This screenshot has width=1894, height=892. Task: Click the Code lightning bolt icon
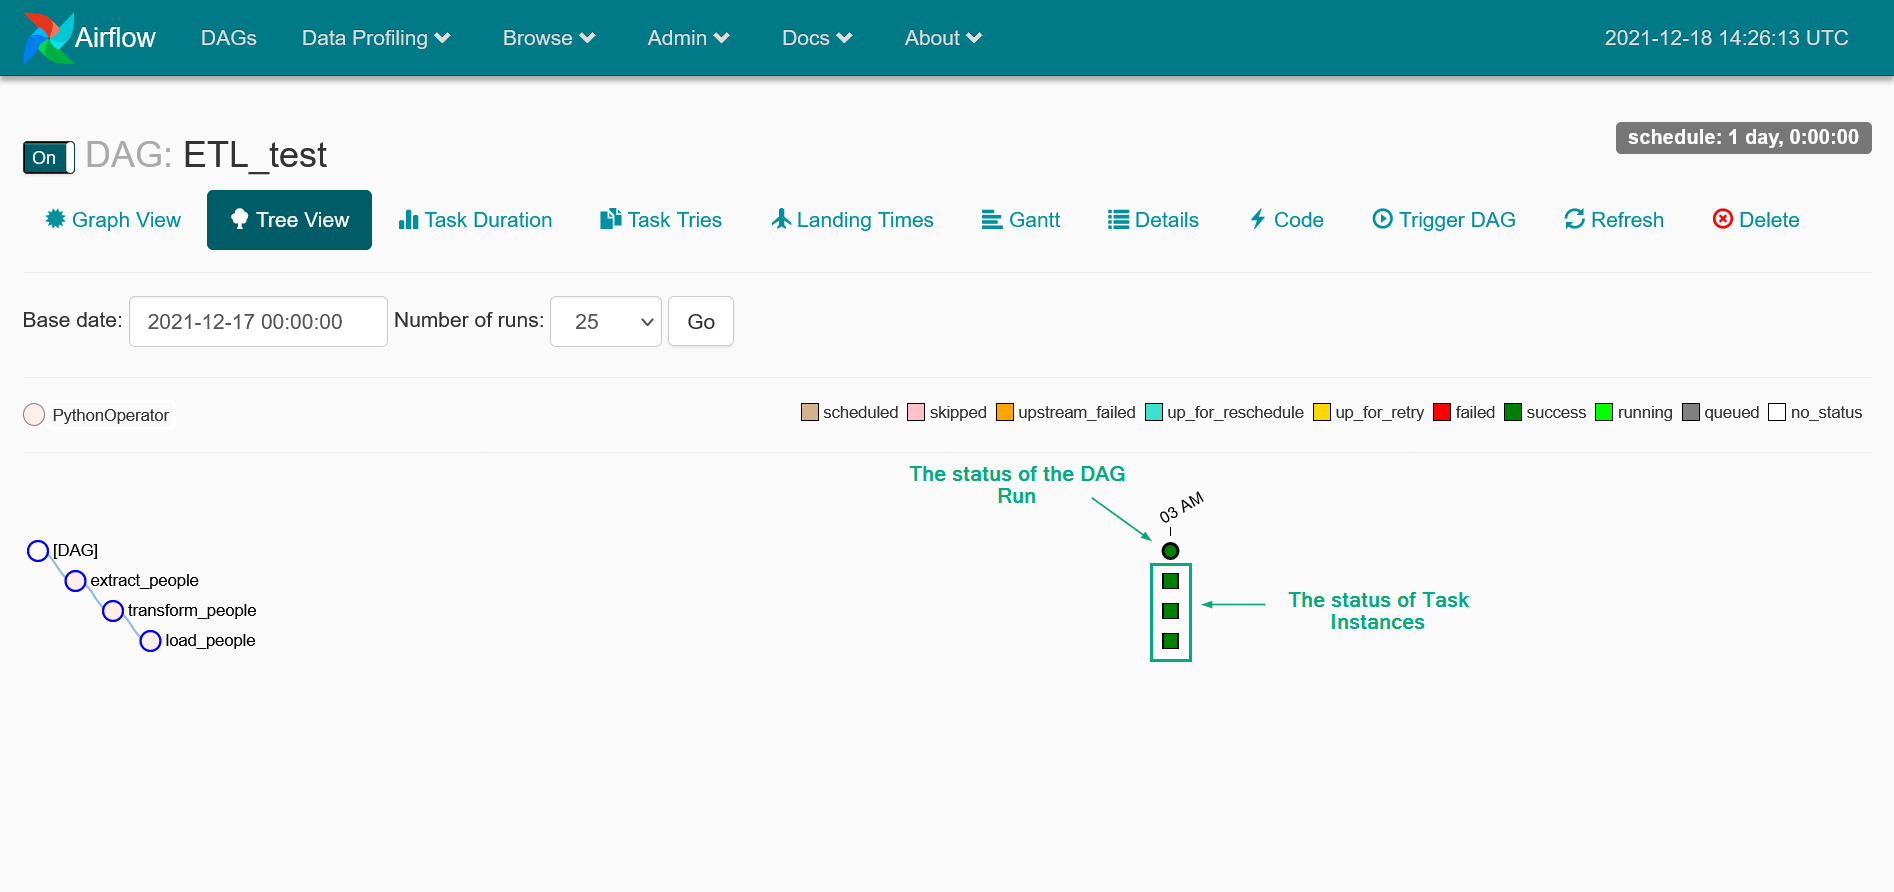point(1258,219)
